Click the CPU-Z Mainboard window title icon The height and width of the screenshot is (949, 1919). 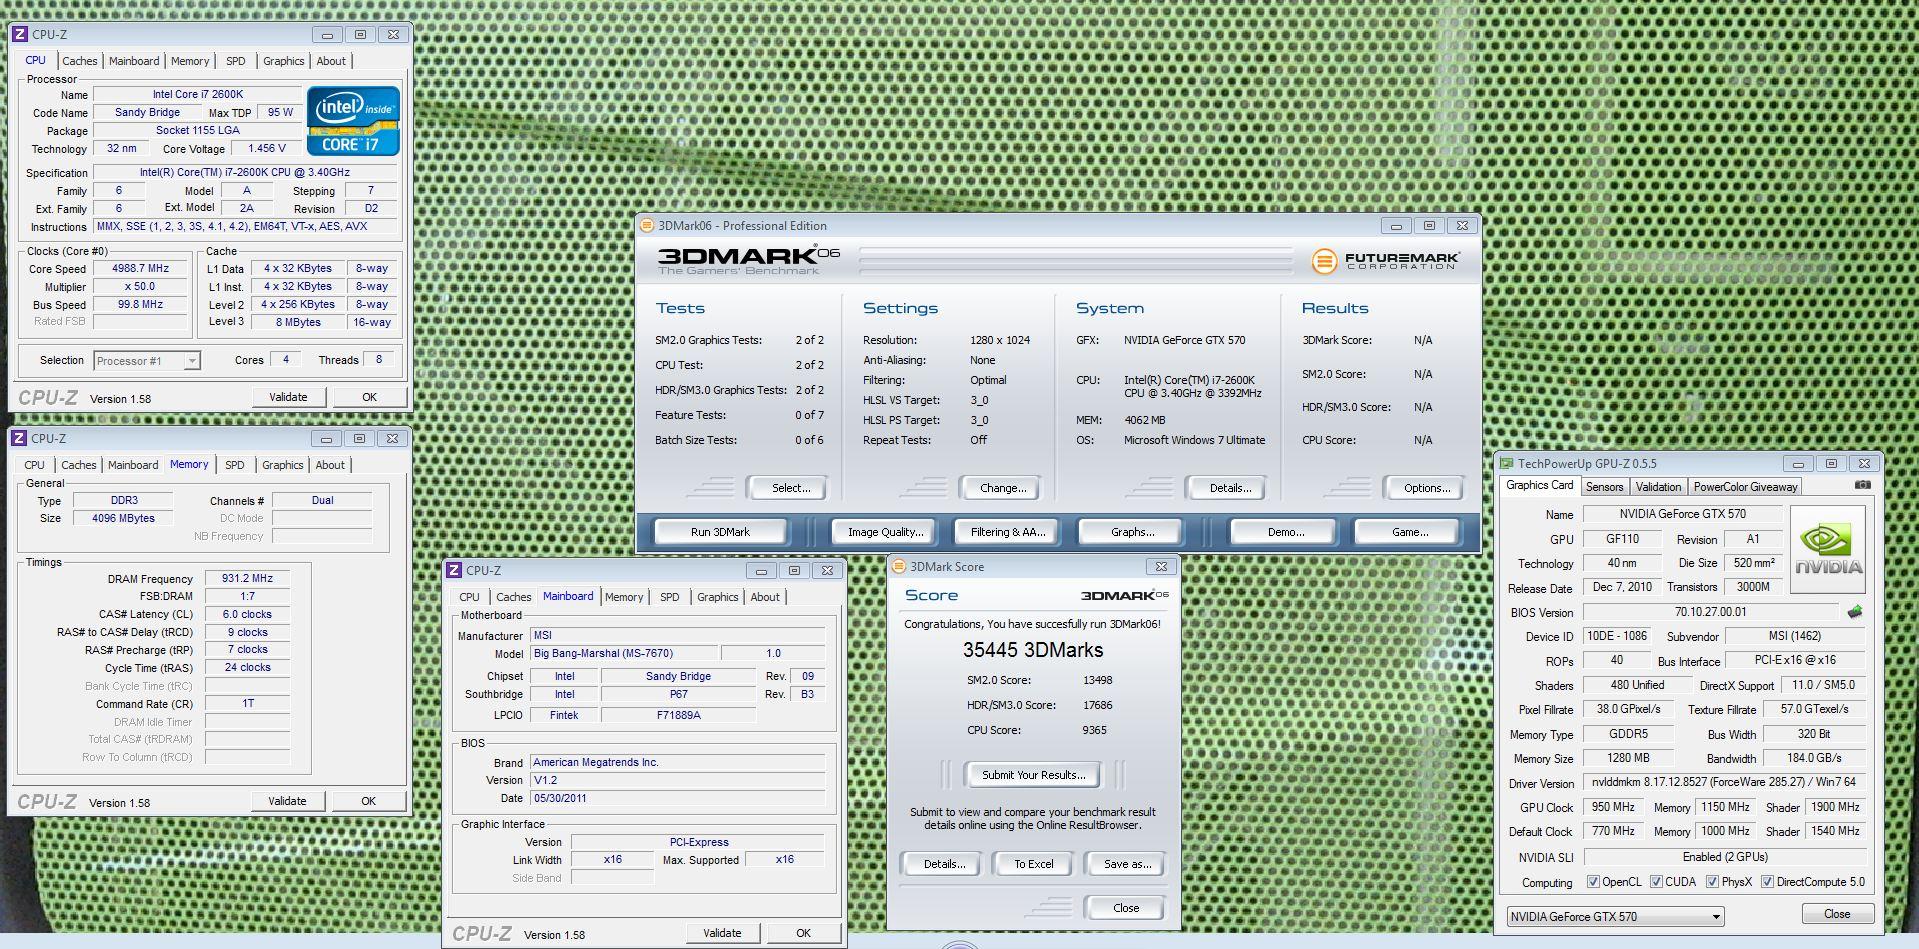pyautogui.click(x=454, y=571)
